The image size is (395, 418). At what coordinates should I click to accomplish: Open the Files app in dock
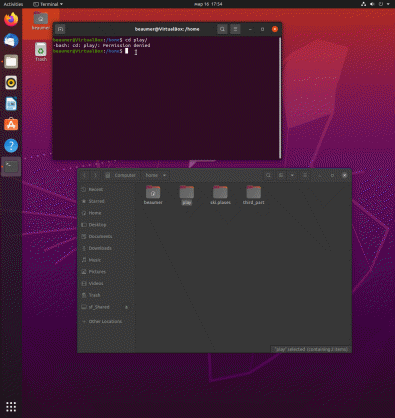click(11, 62)
